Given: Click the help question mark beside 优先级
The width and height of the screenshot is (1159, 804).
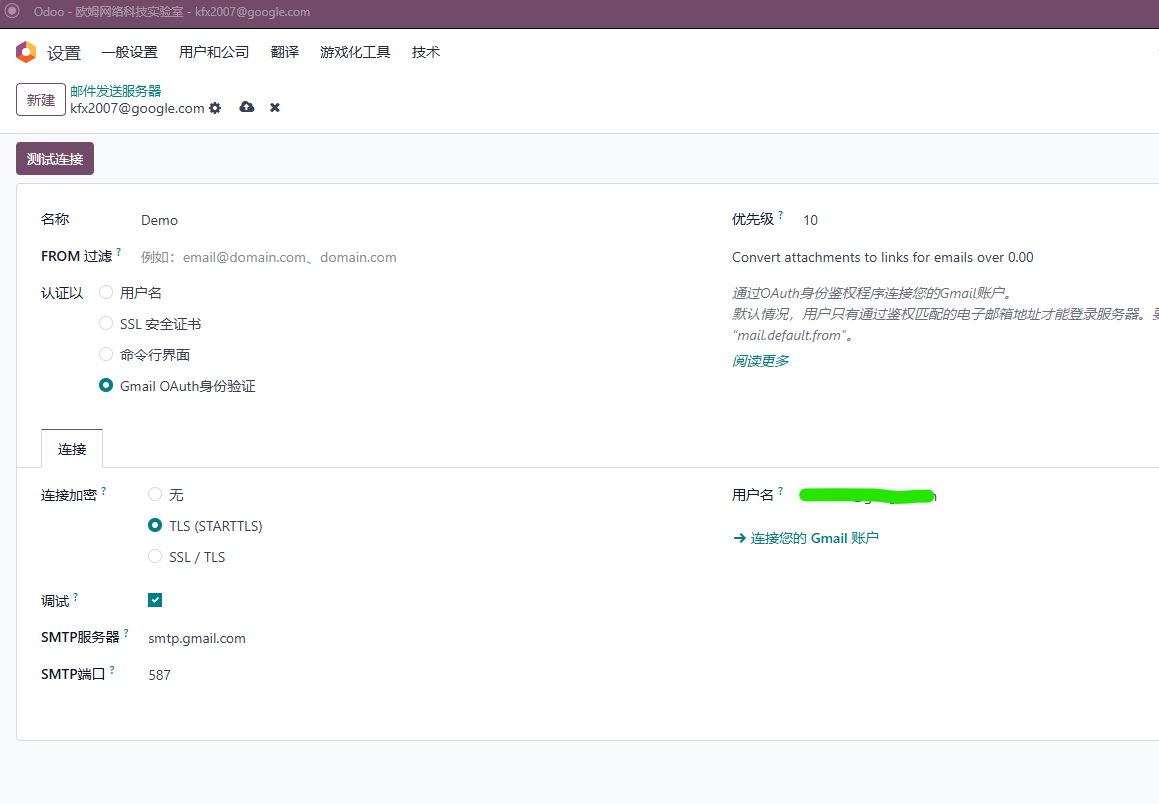Looking at the screenshot, I should pos(781,215).
